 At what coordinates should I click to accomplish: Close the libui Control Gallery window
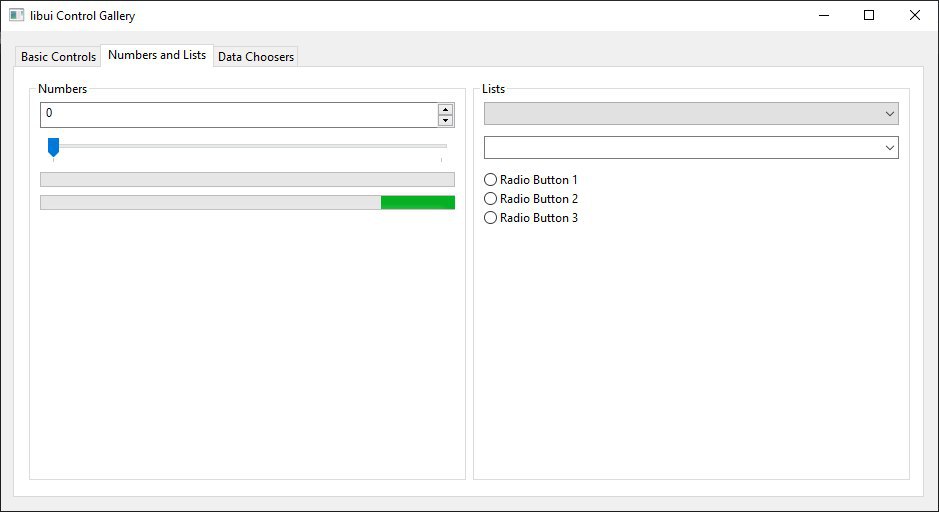pos(914,16)
